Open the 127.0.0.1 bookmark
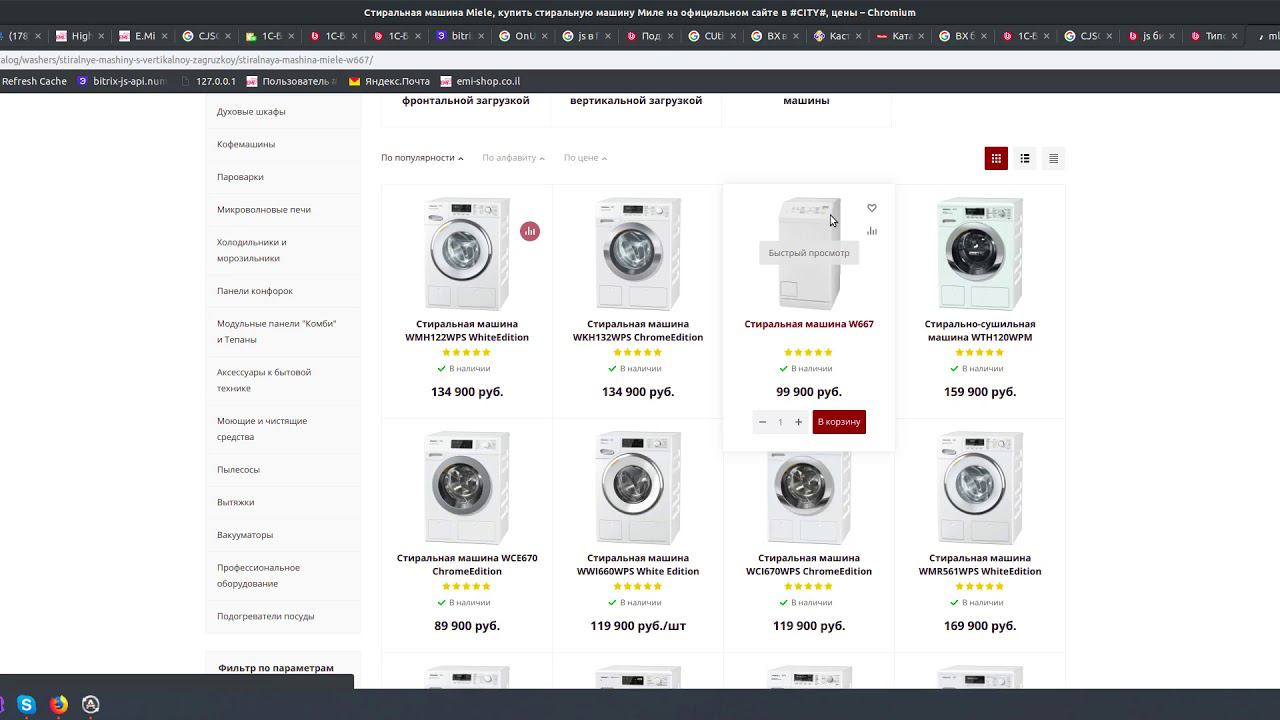Screen dimensions: 1280x720 coord(208,81)
